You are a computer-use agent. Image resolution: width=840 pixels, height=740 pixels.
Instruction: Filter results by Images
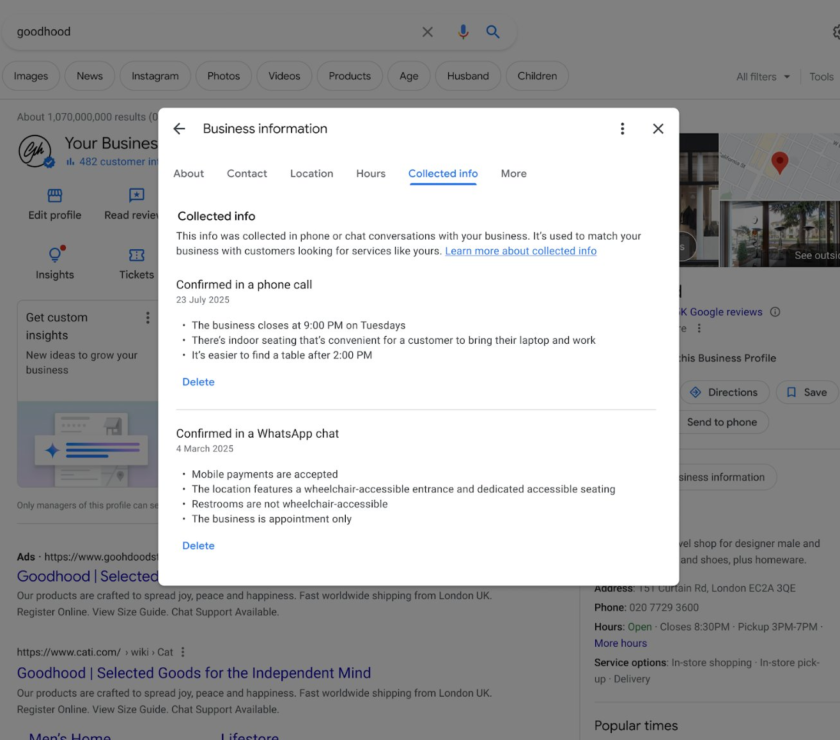coord(31,76)
